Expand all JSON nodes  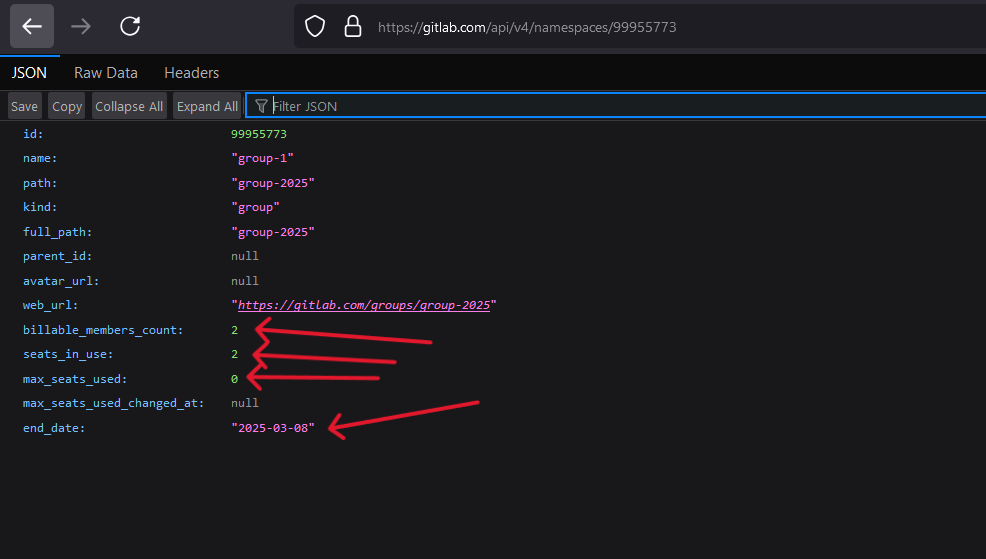[207, 106]
